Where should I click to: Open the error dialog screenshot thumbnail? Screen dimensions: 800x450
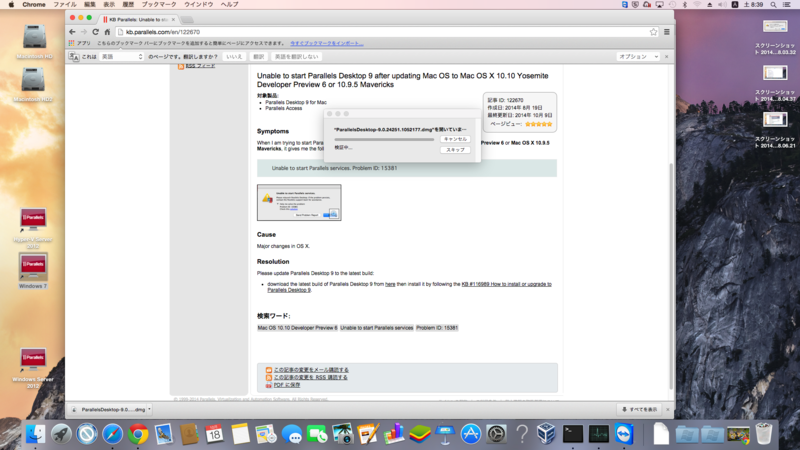point(299,203)
